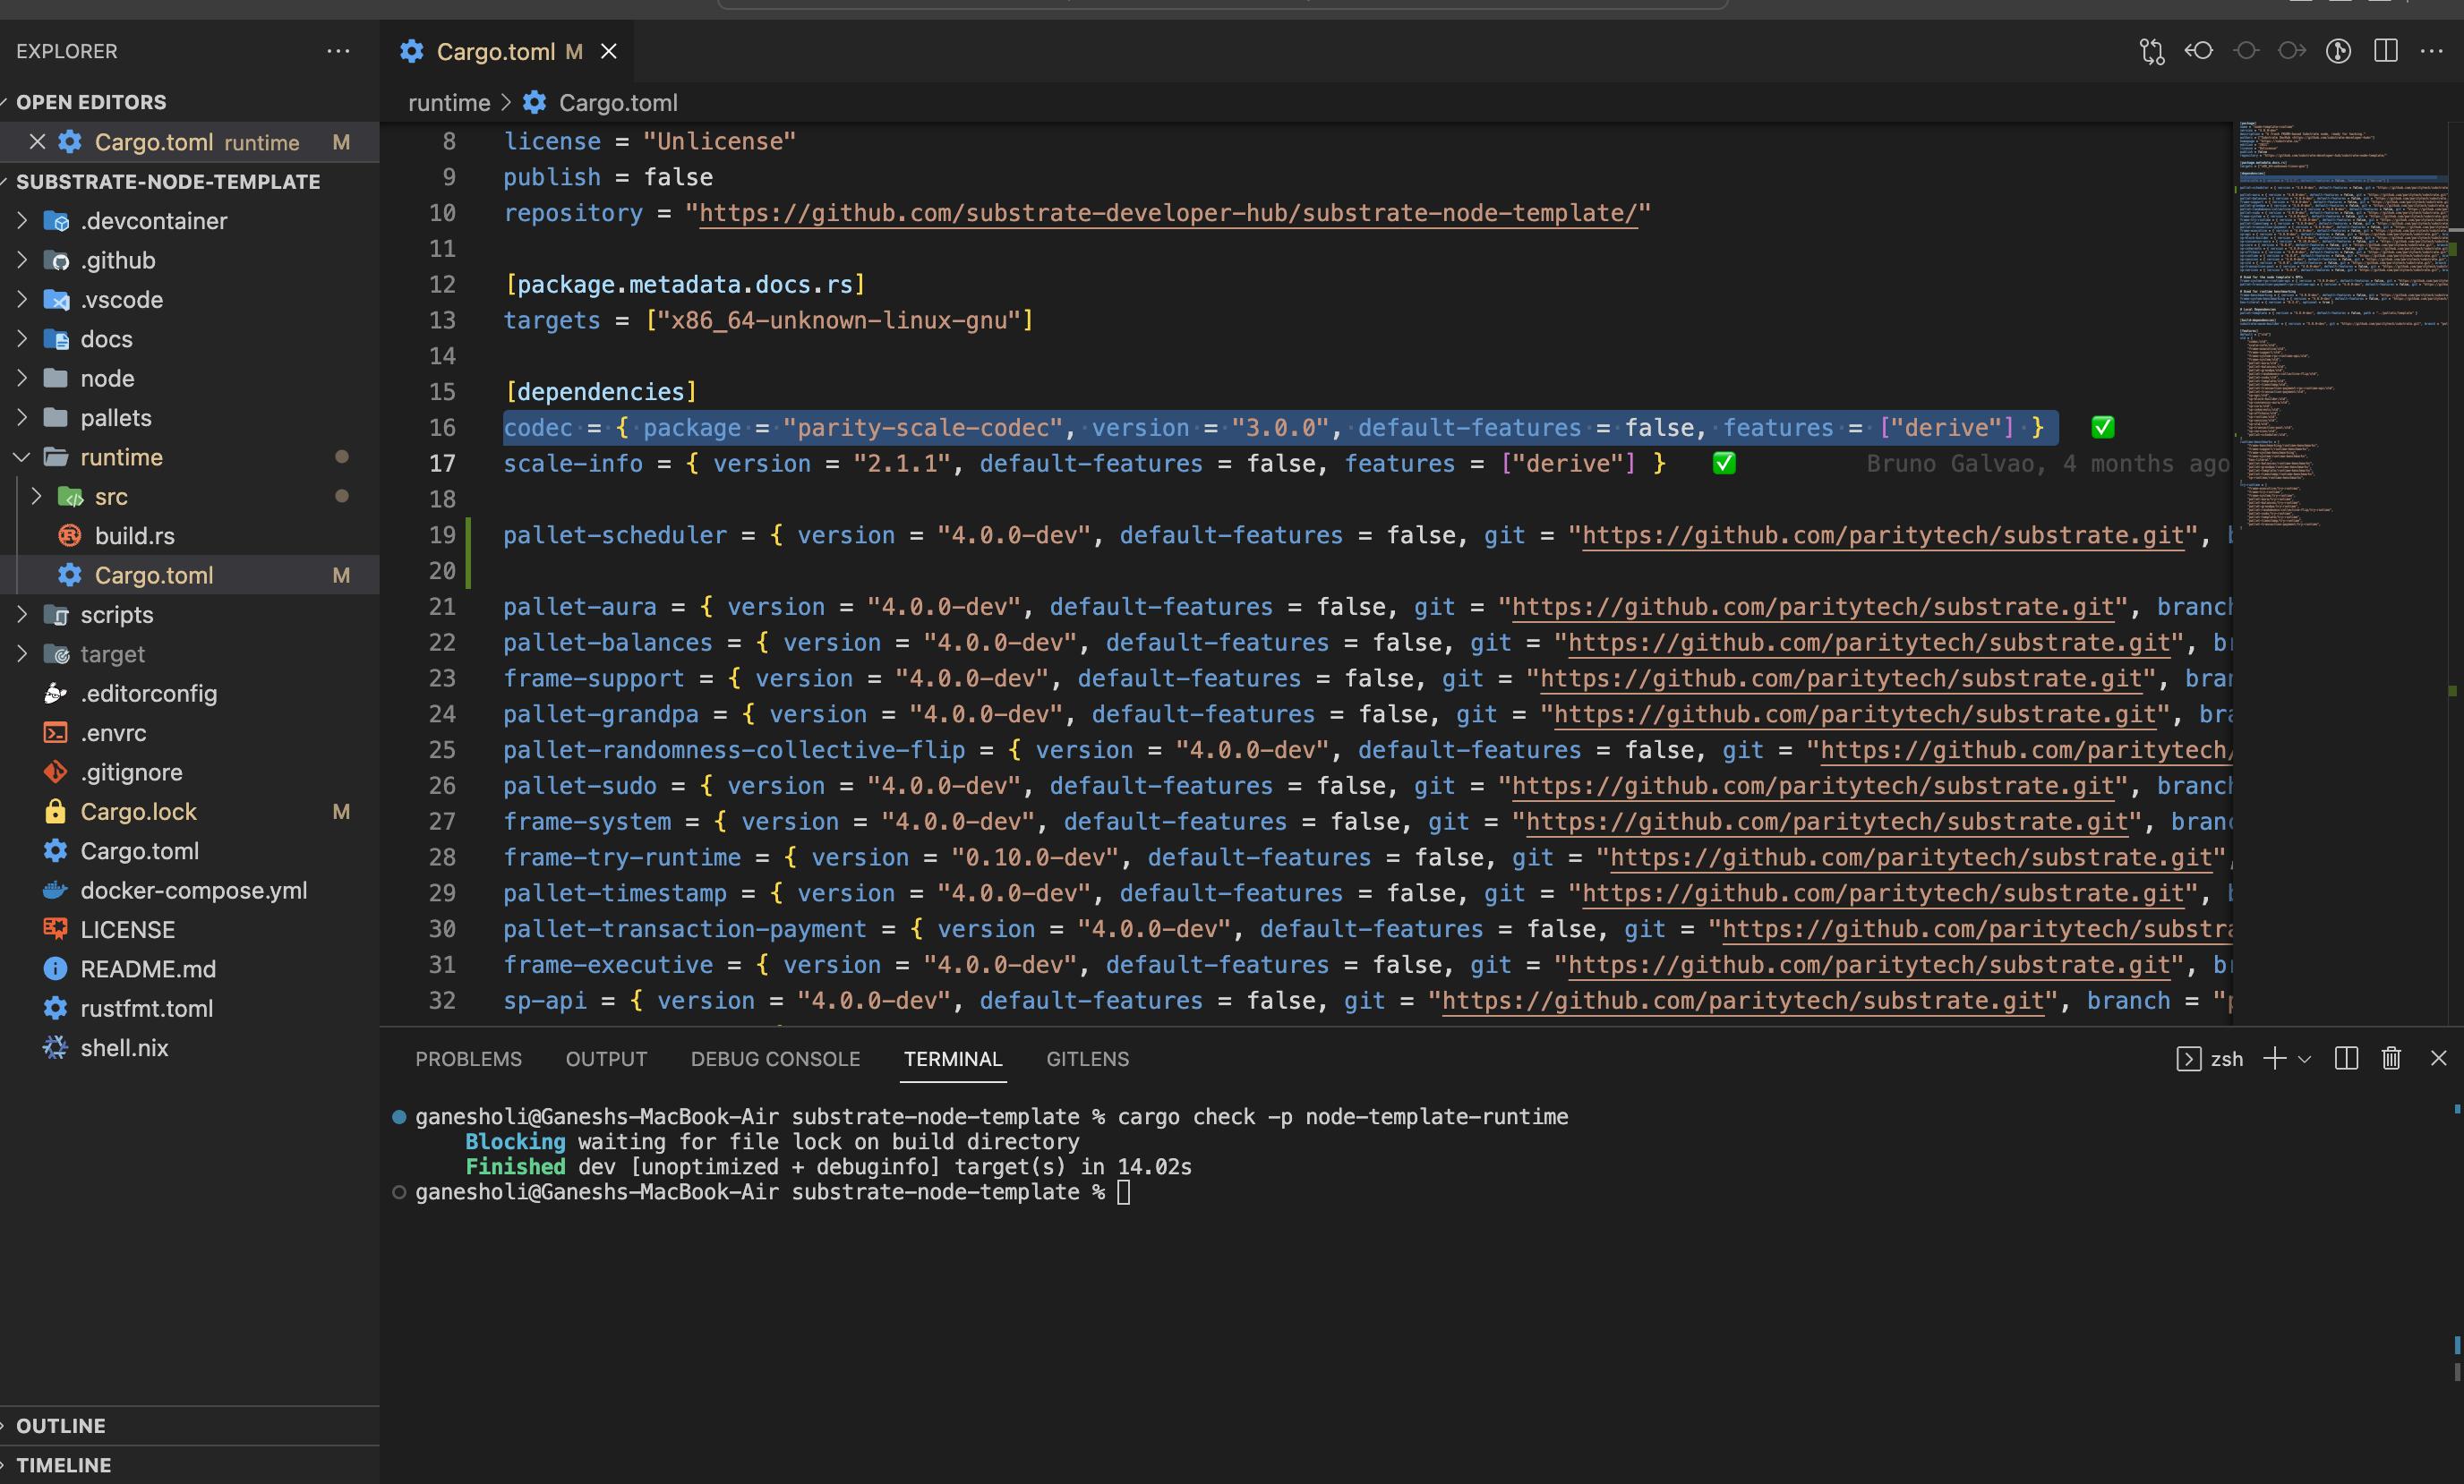
Task: Click green checkmark beside scale-info dependency
Action: [1723, 464]
